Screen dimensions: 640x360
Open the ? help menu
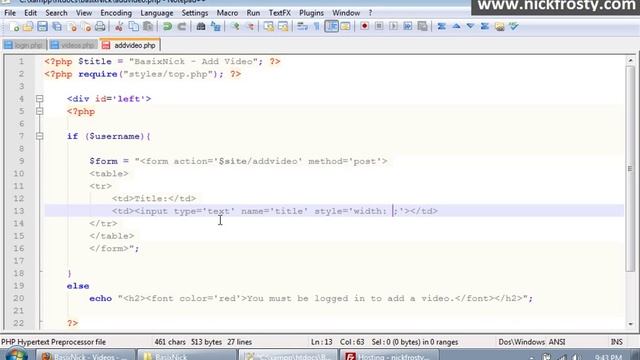(x=370, y=13)
